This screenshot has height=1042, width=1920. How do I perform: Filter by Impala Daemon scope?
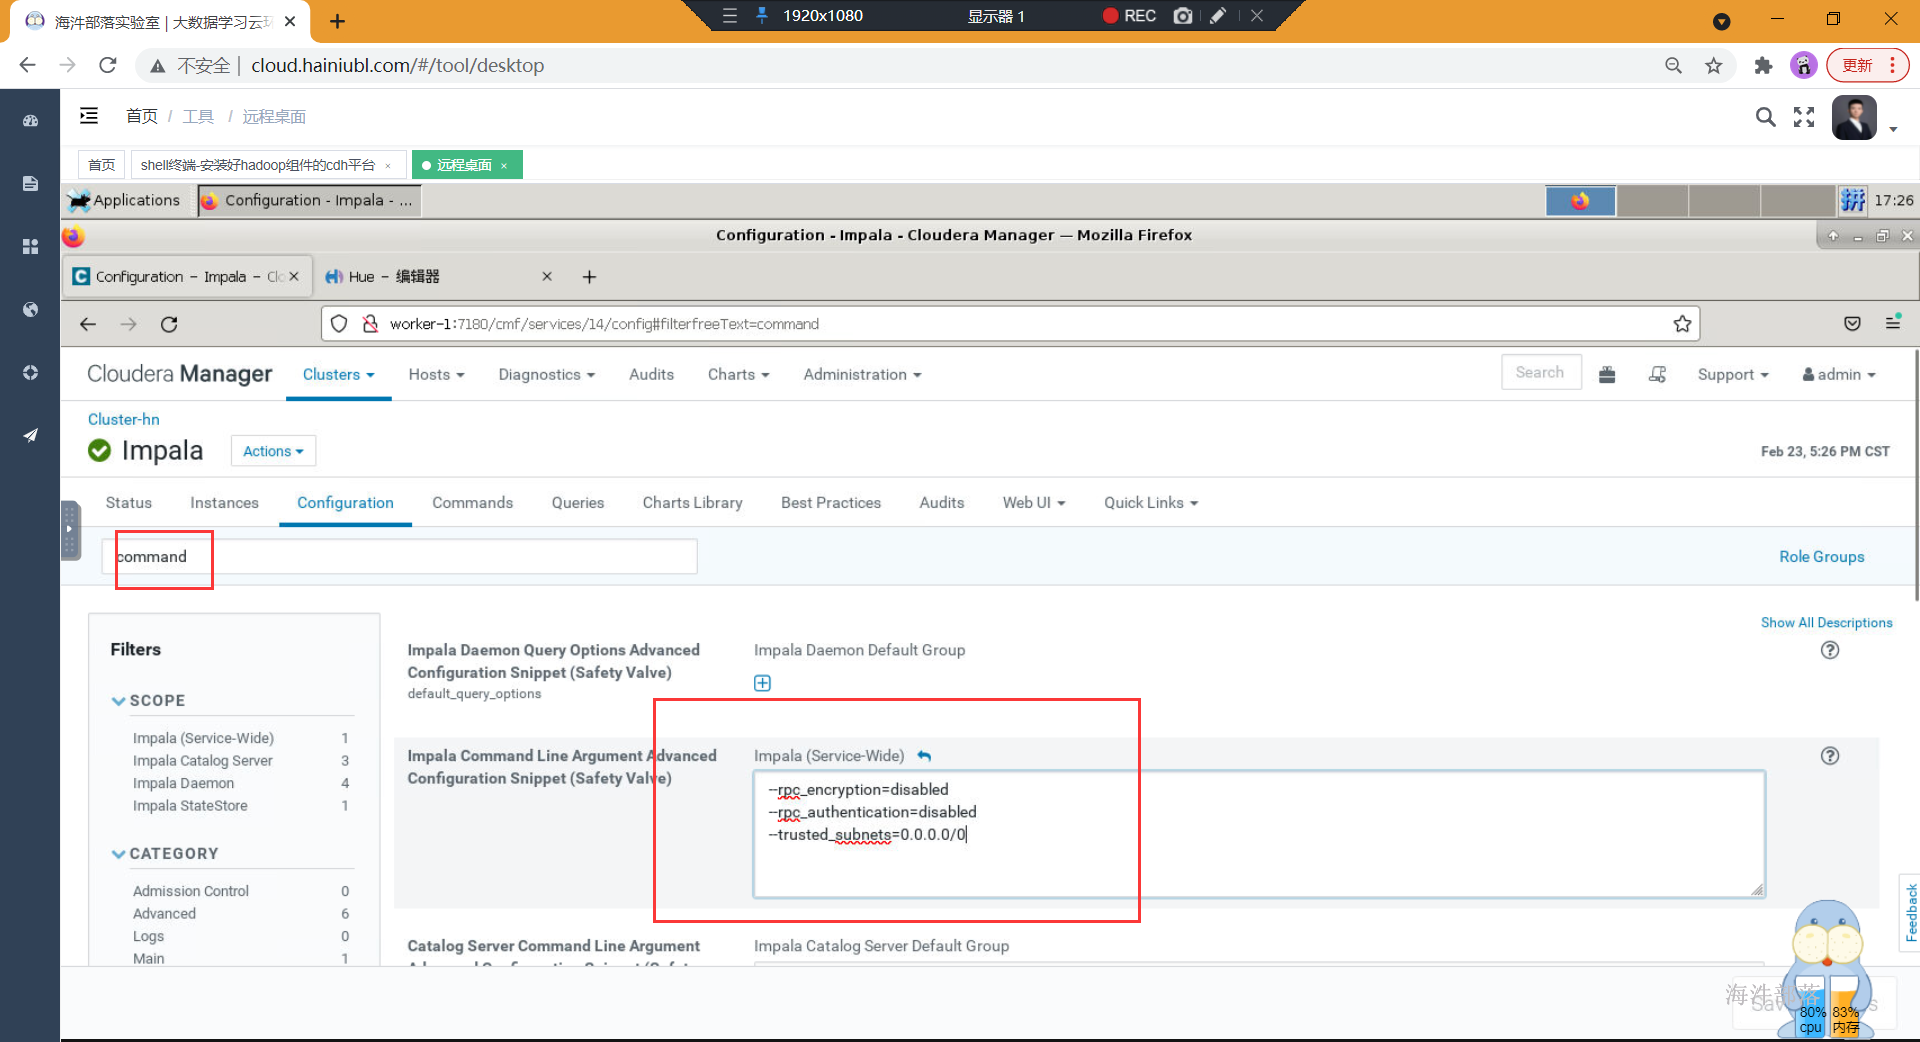pos(184,783)
